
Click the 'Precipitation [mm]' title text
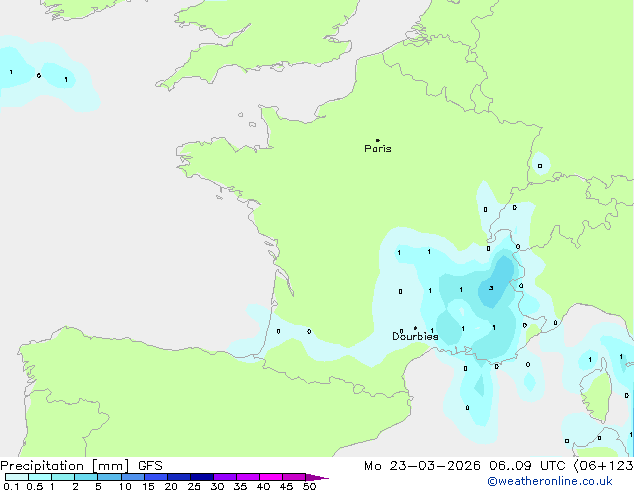tap(65, 466)
